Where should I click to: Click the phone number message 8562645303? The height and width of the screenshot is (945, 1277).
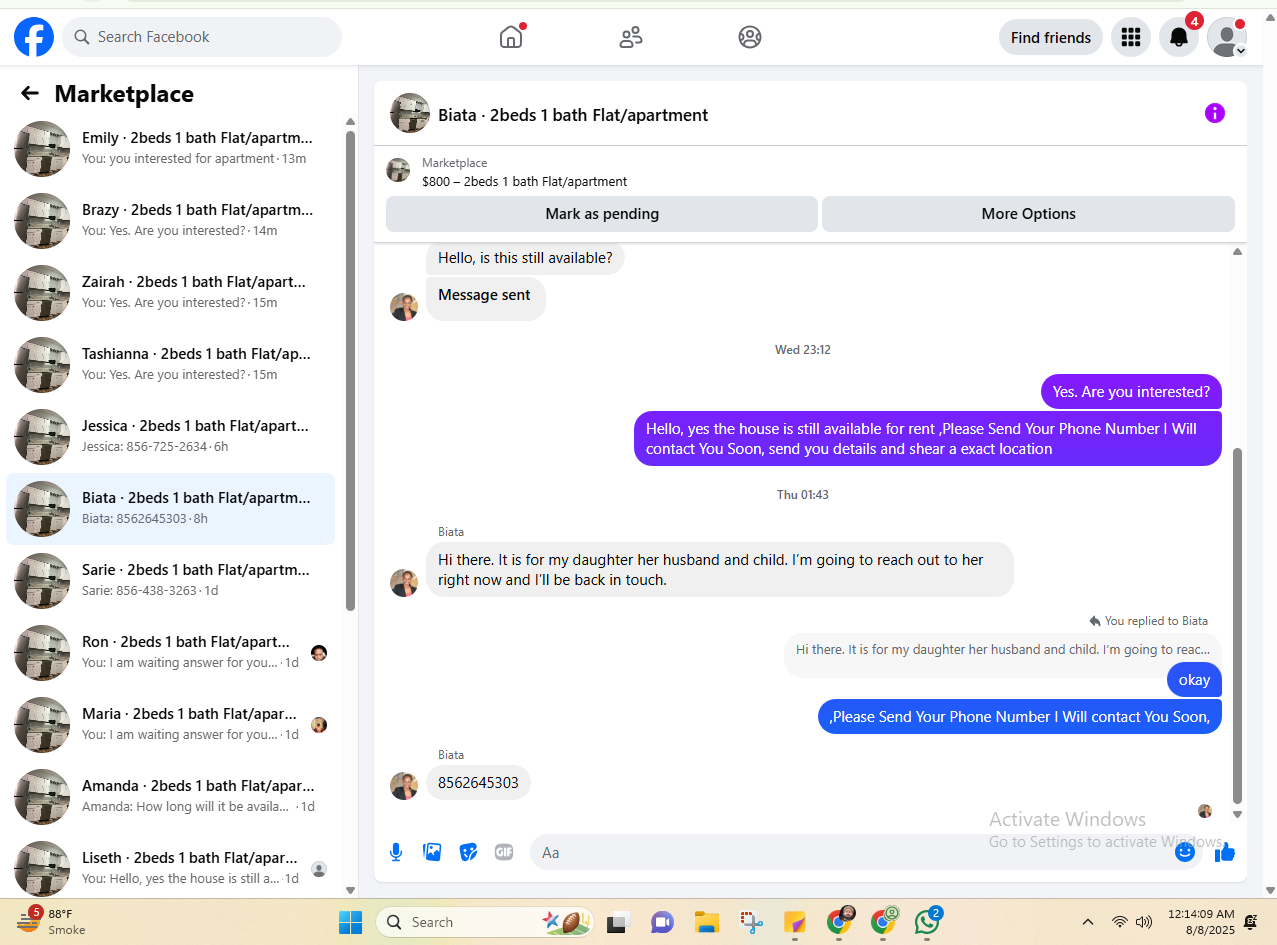pos(478,783)
